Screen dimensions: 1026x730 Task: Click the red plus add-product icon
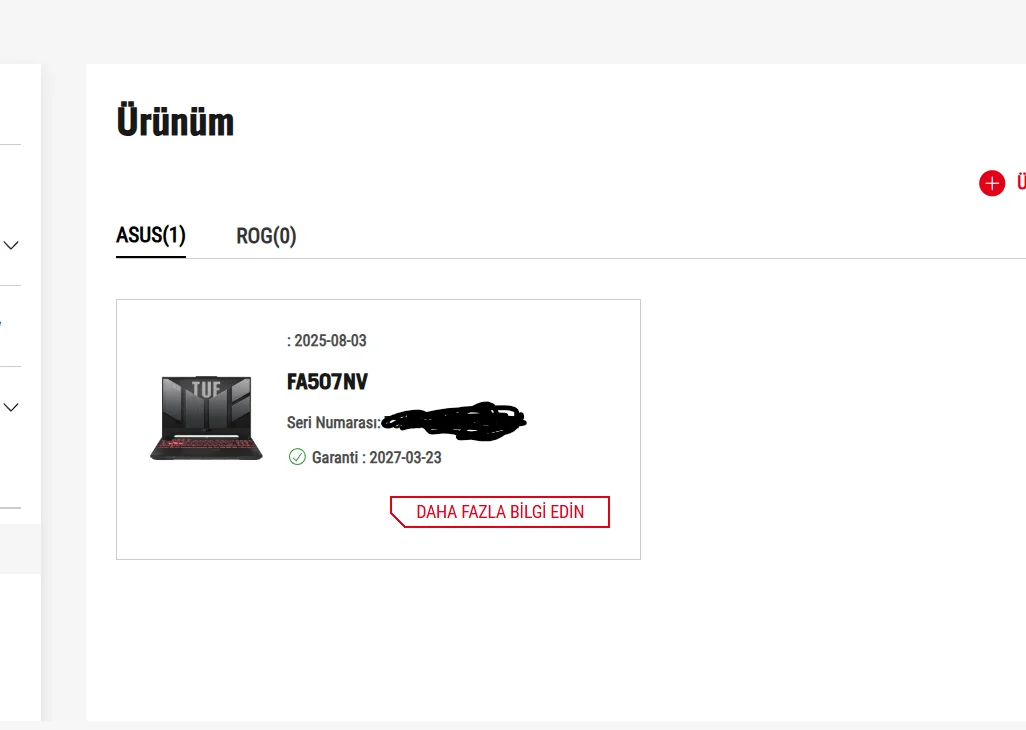click(991, 183)
